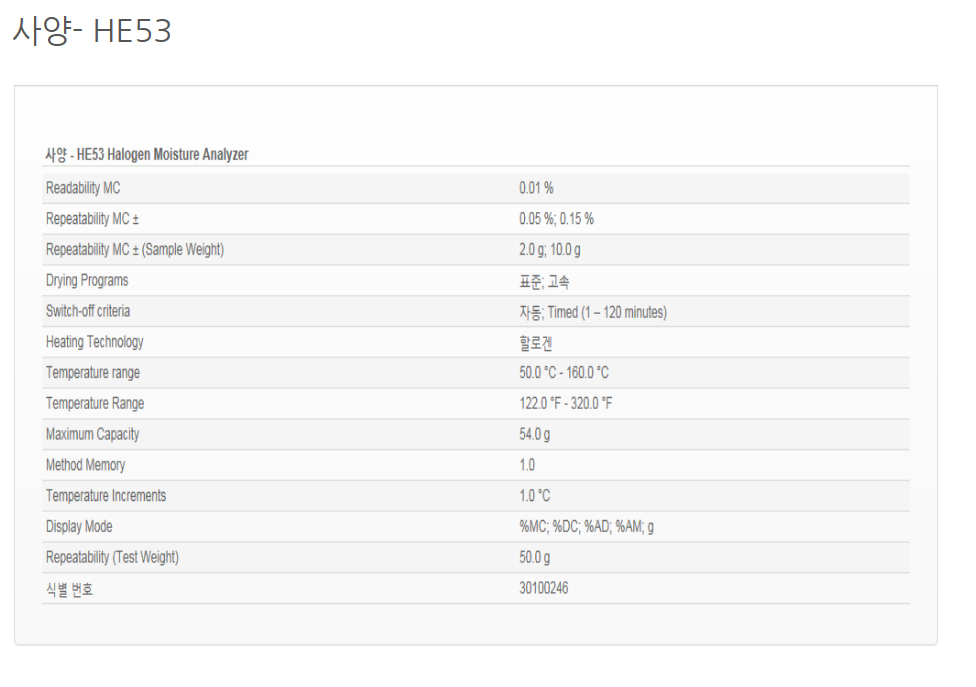976x687 pixels.
Task: Click the Temperature Increments row label
Action: tap(106, 496)
